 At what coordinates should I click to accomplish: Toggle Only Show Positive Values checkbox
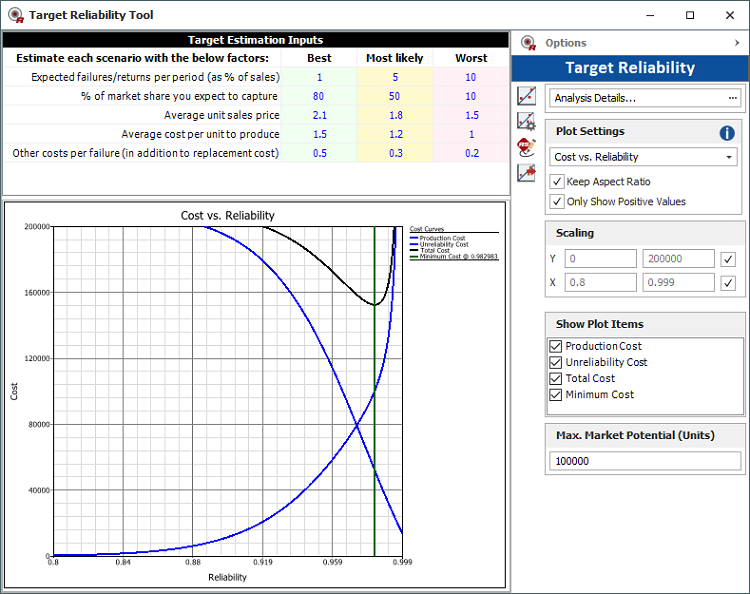(x=558, y=201)
